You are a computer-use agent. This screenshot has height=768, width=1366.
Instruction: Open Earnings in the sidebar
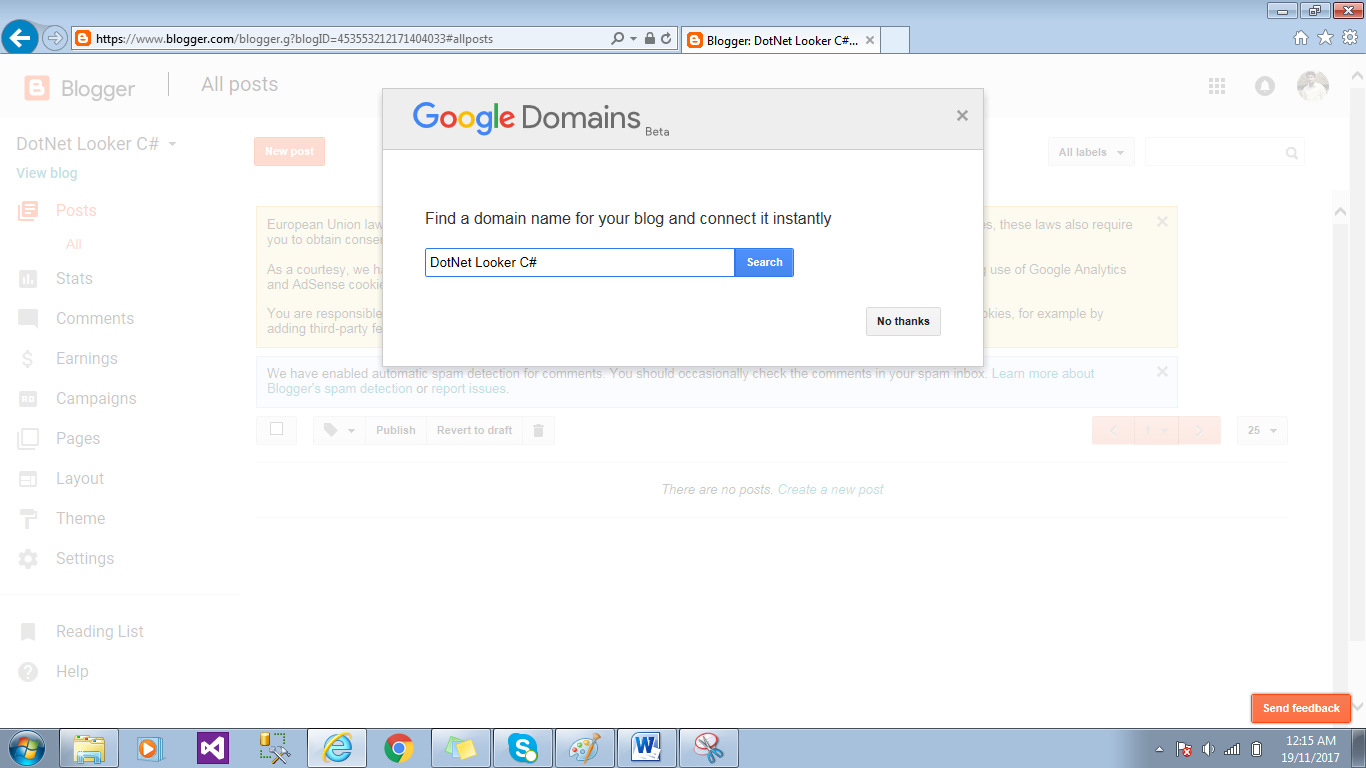pos(87,358)
